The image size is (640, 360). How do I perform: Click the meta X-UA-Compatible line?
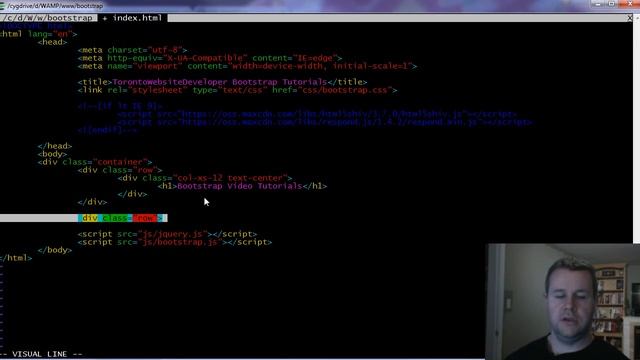pyautogui.click(x=210, y=58)
